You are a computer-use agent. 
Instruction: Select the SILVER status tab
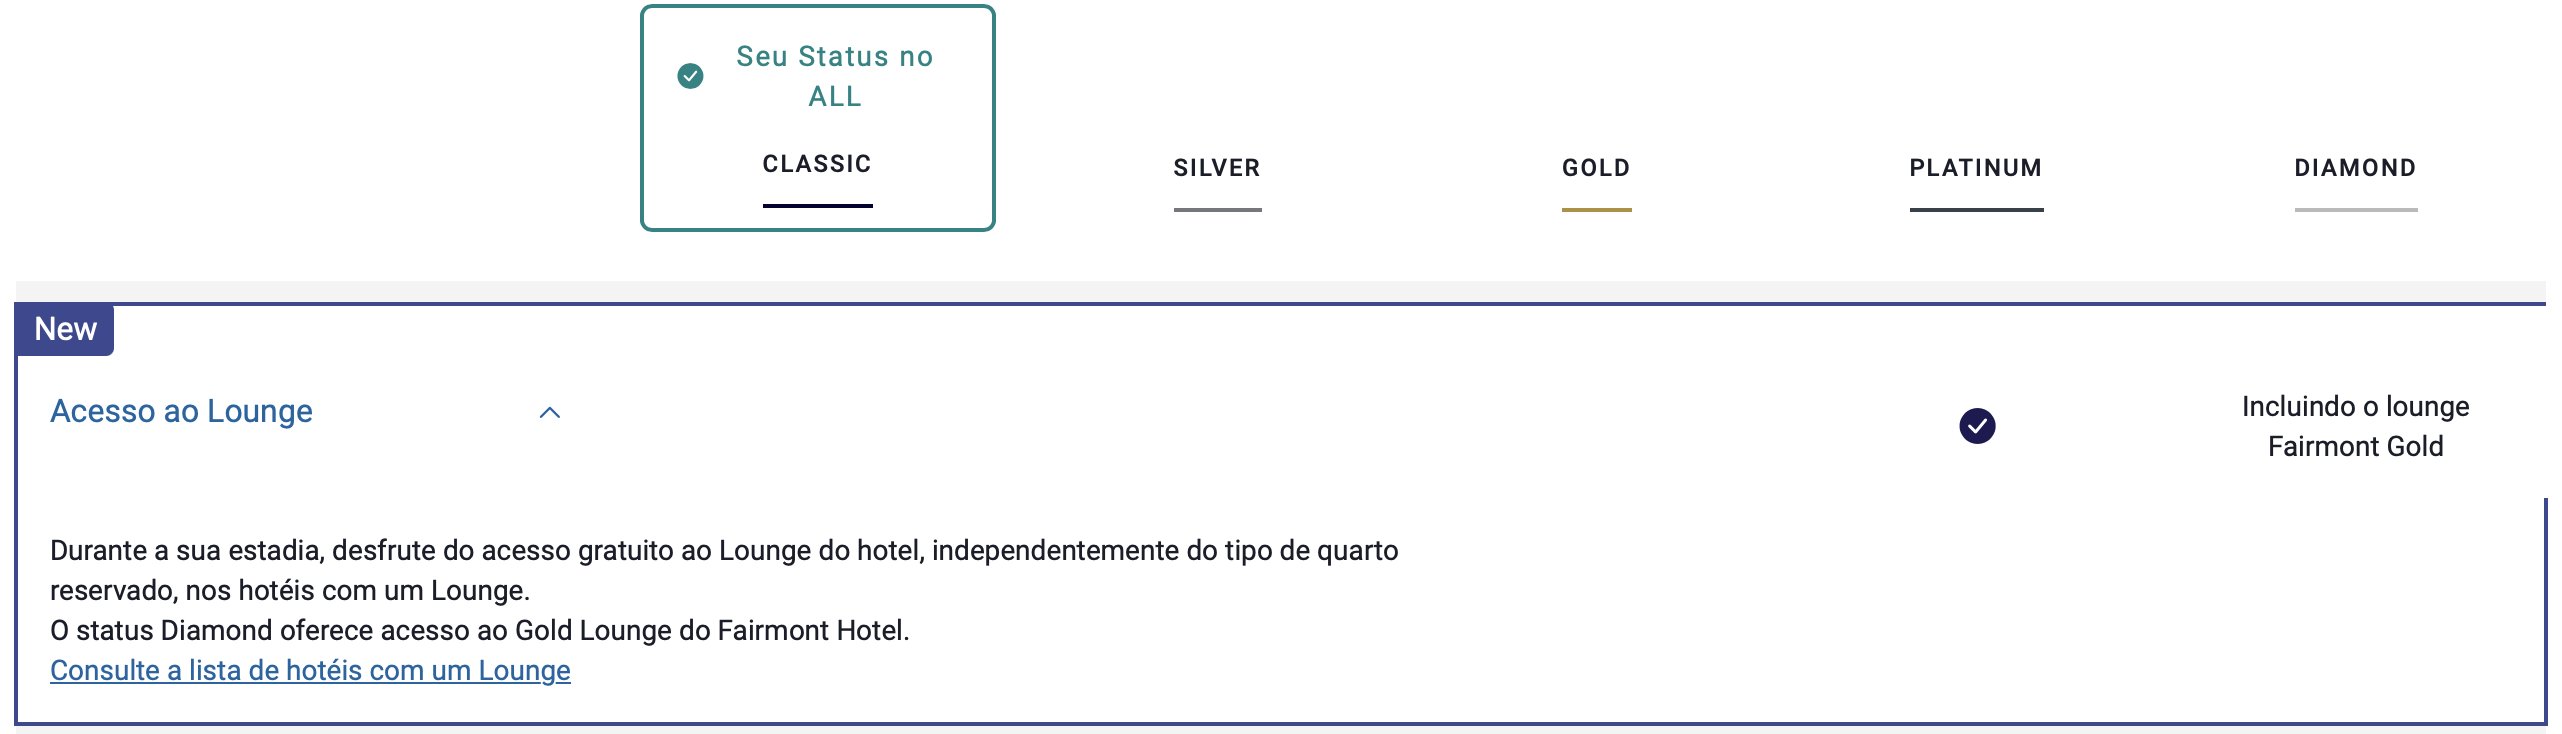(x=1217, y=168)
